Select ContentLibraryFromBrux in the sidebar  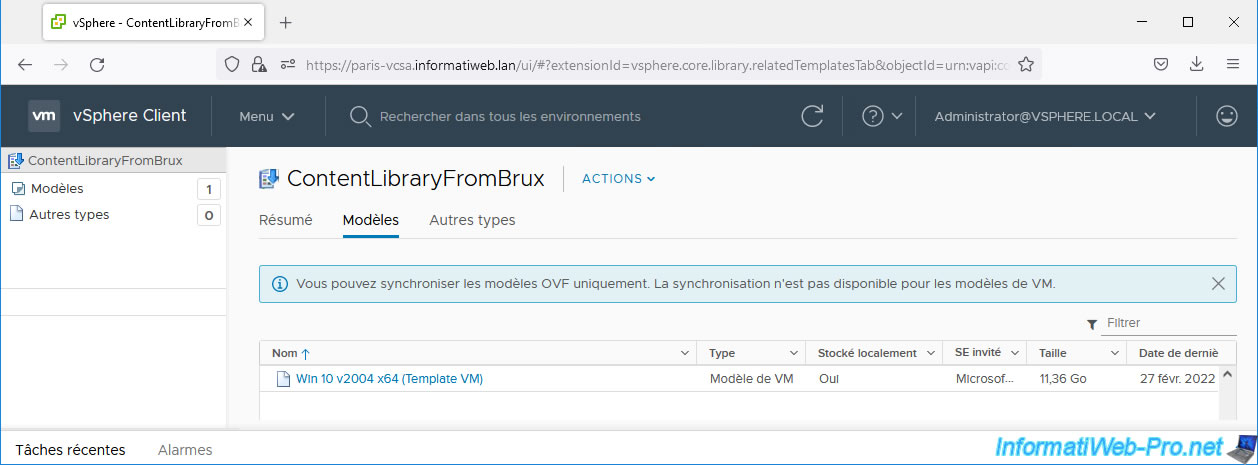point(105,160)
